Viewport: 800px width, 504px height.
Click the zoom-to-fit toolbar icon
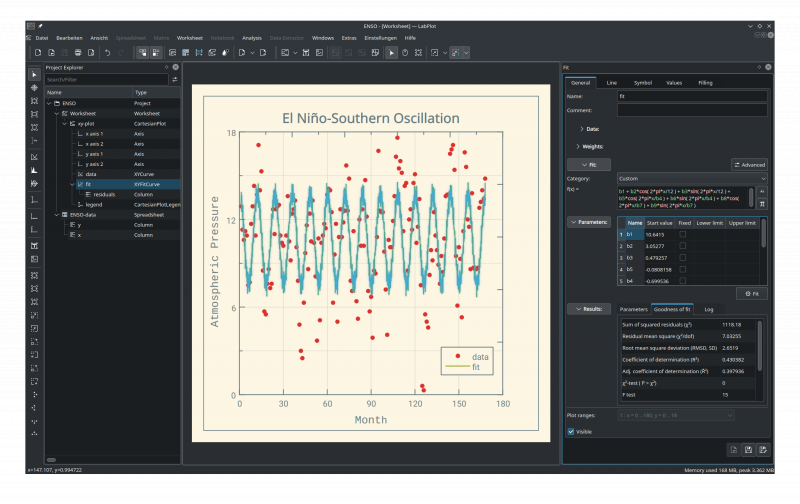tap(418, 53)
